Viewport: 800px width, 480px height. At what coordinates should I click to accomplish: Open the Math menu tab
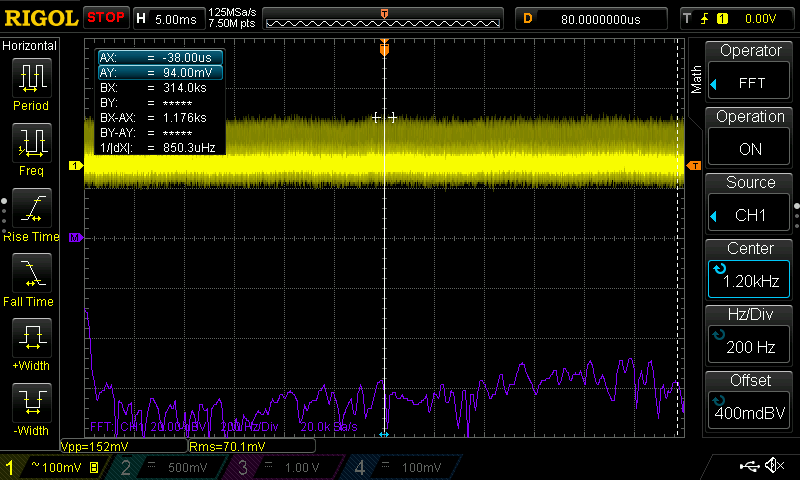tap(696, 79)
